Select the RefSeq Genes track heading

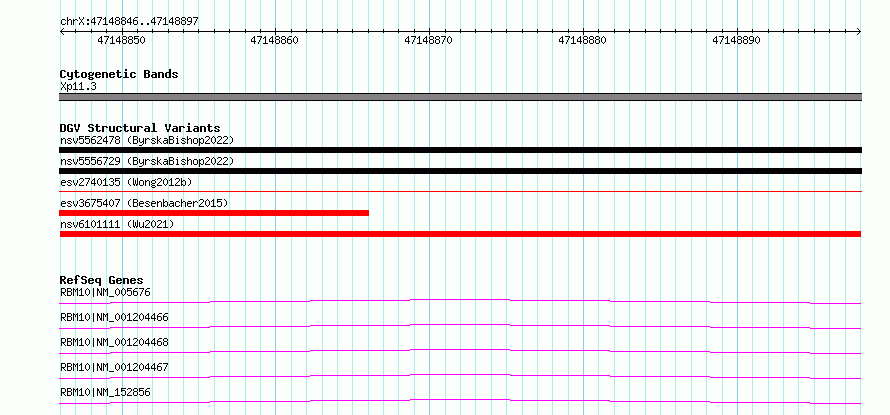pos(101,280)
